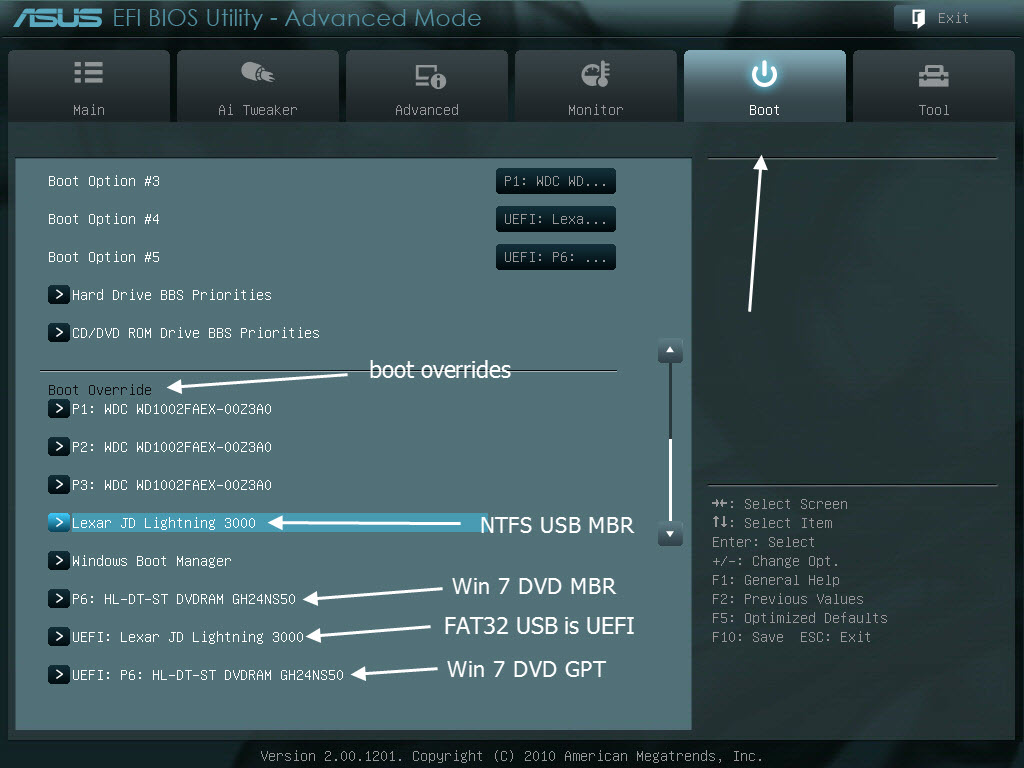
Task: Click the Boot Override section heading
Action: (x=100, y=390)
